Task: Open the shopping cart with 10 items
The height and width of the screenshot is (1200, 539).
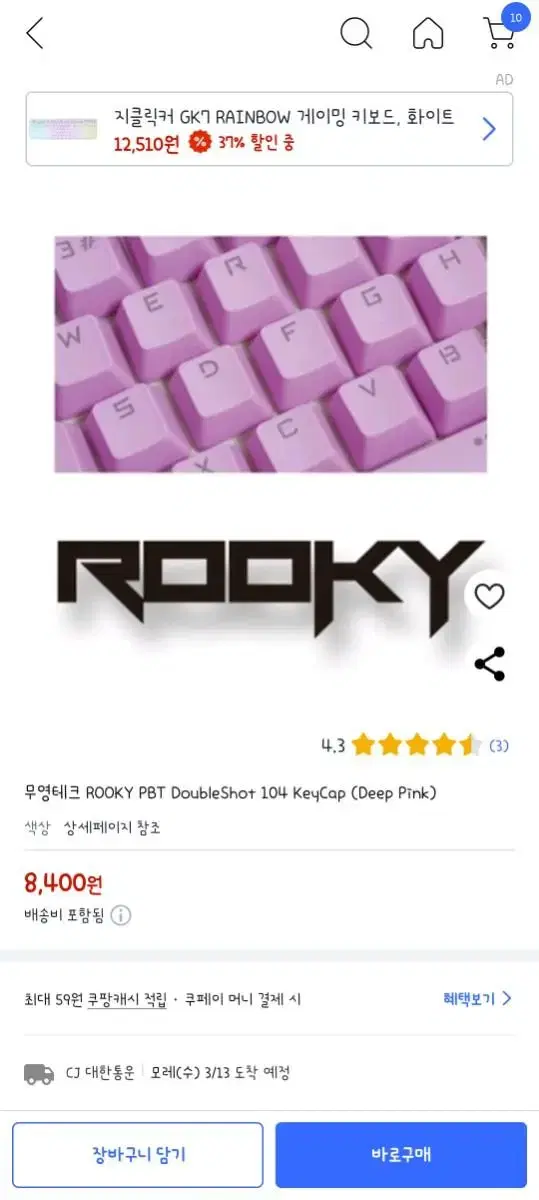Action: [500, 34]
